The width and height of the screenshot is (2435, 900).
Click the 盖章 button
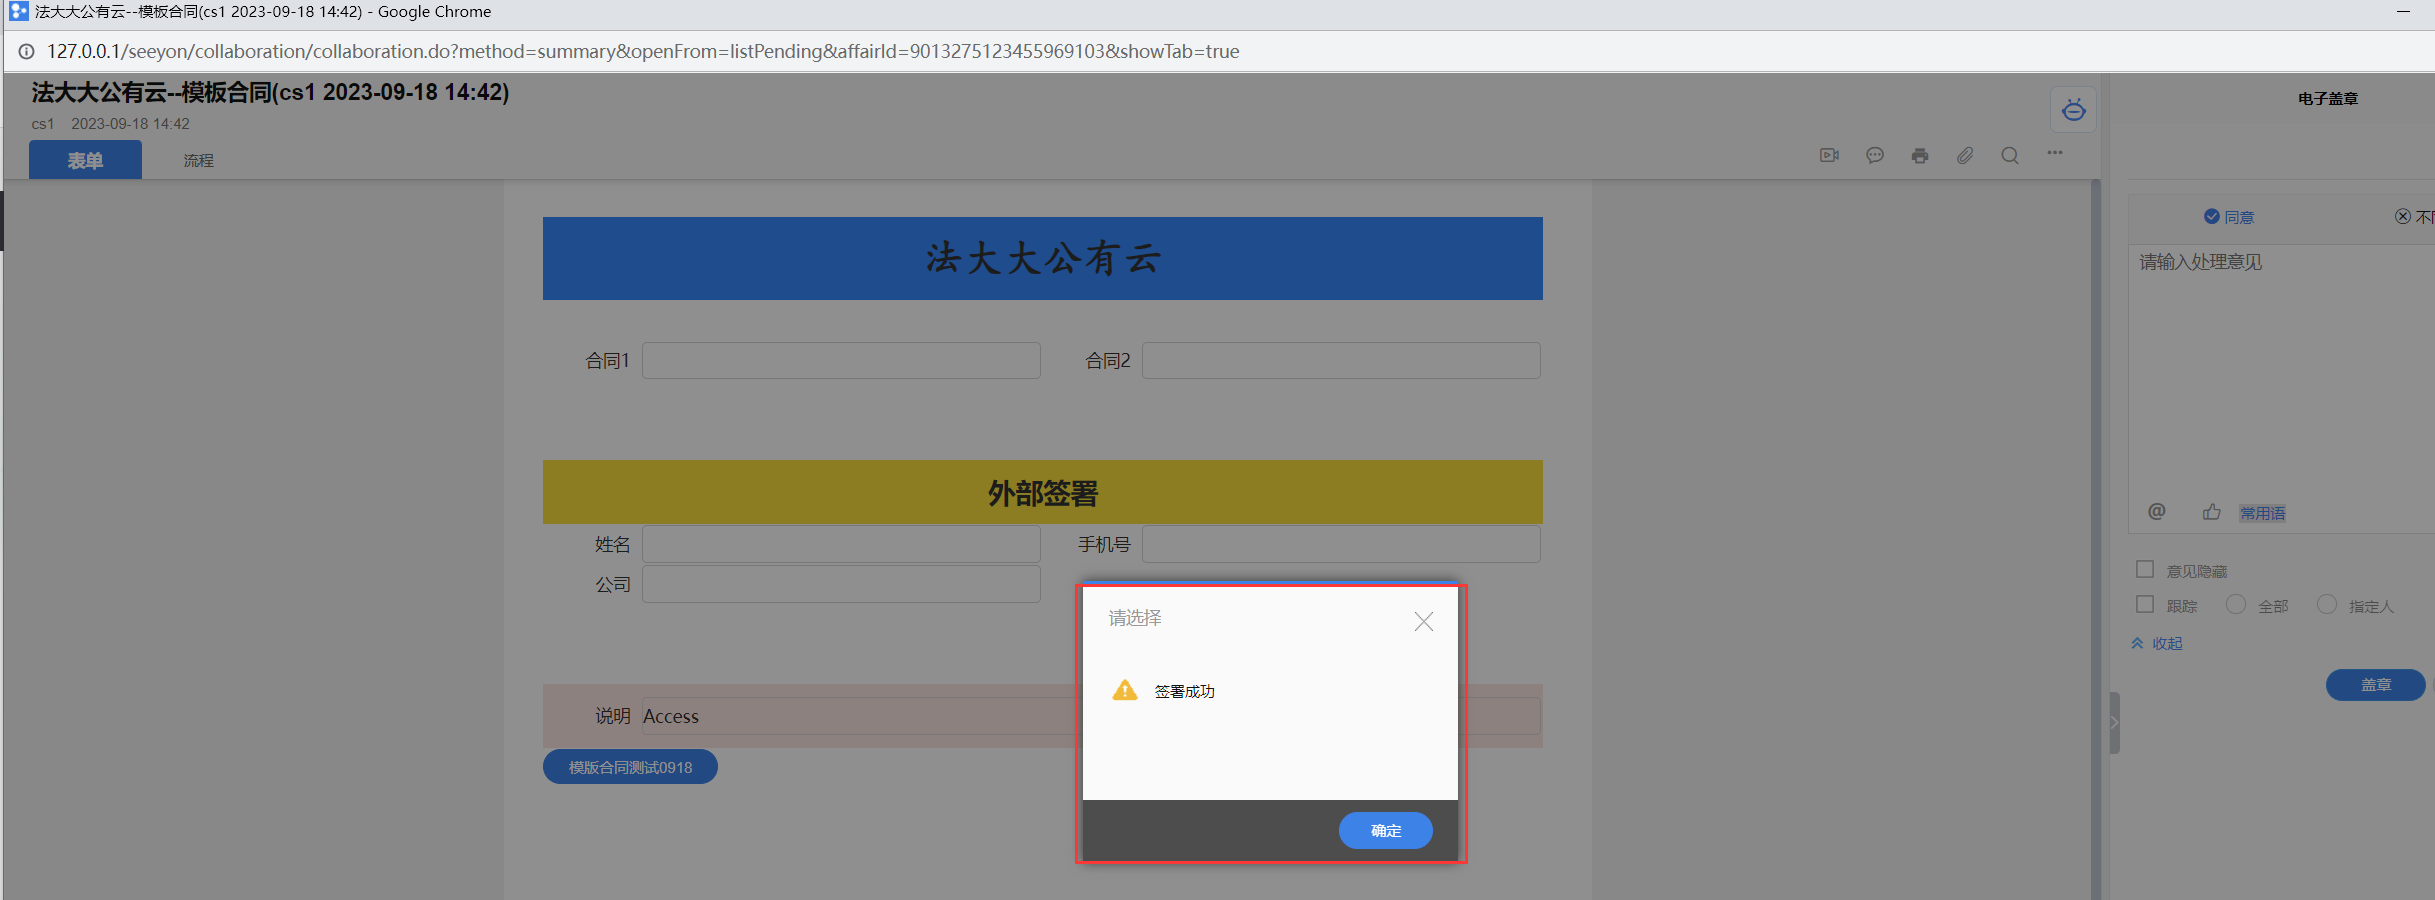pyautogui.click(x=2375, y=685)
